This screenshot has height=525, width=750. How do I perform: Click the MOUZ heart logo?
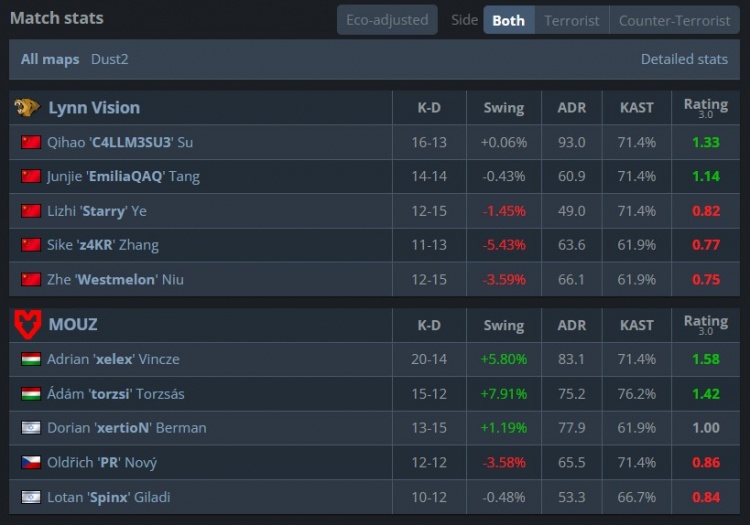pos(28,325)
